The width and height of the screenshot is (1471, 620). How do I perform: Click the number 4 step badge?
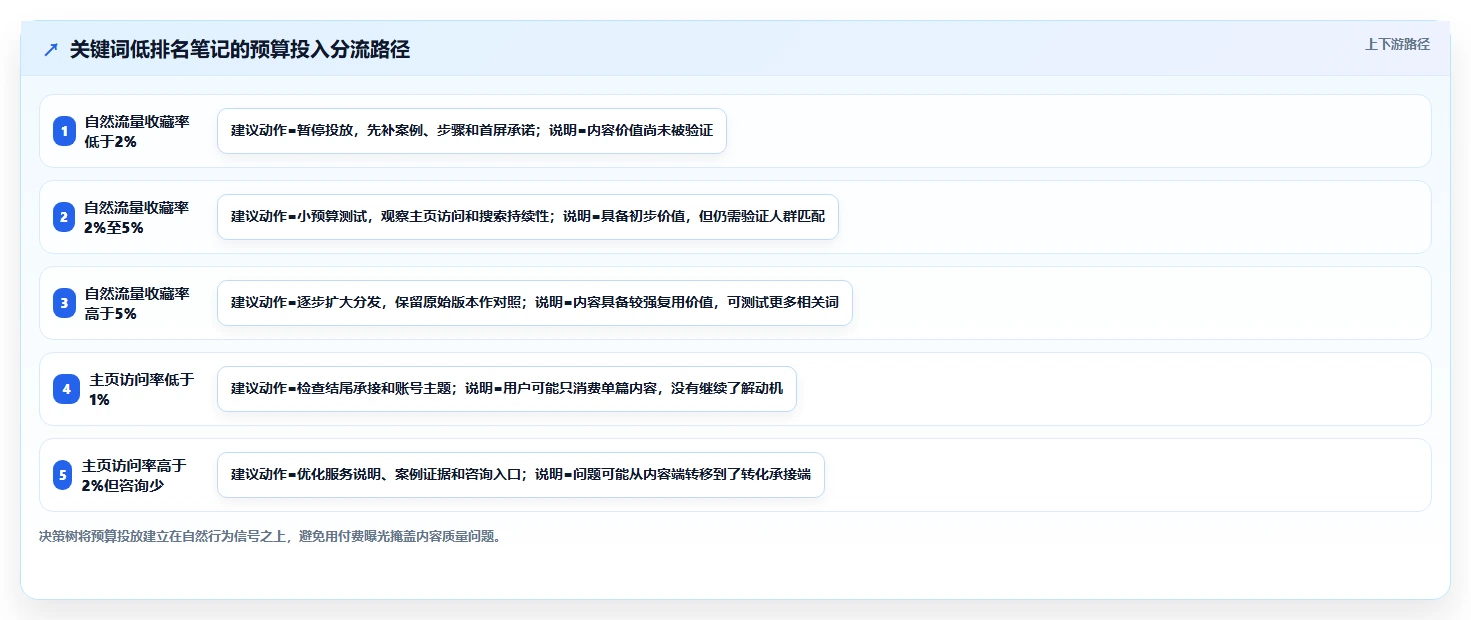pos(66,389)
